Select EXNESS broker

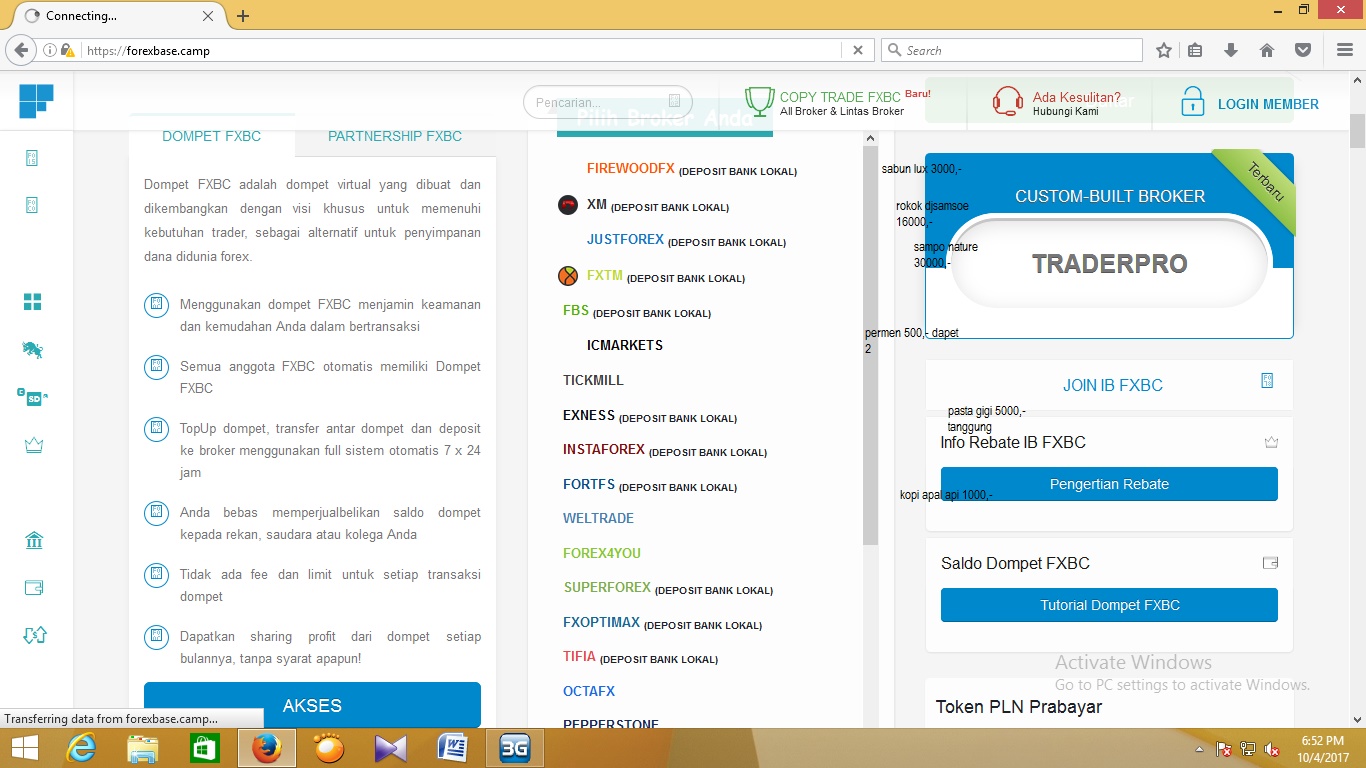click(x=589, y=415)
